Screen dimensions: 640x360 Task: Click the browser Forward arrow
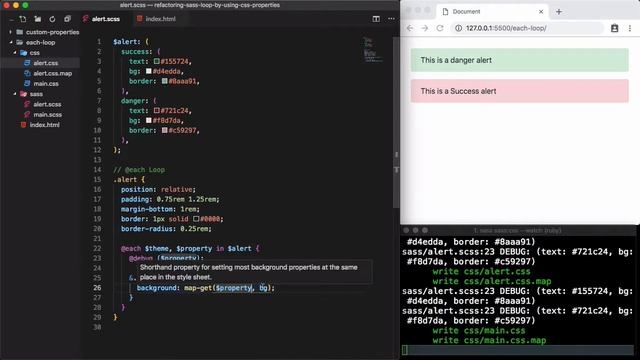coord(424,28)
